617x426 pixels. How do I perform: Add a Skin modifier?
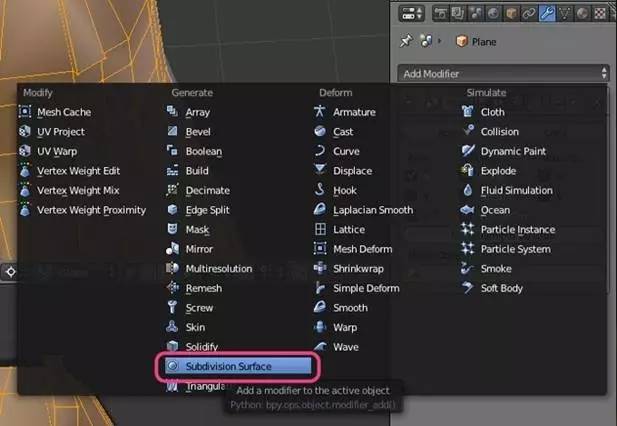pos(238,327)
